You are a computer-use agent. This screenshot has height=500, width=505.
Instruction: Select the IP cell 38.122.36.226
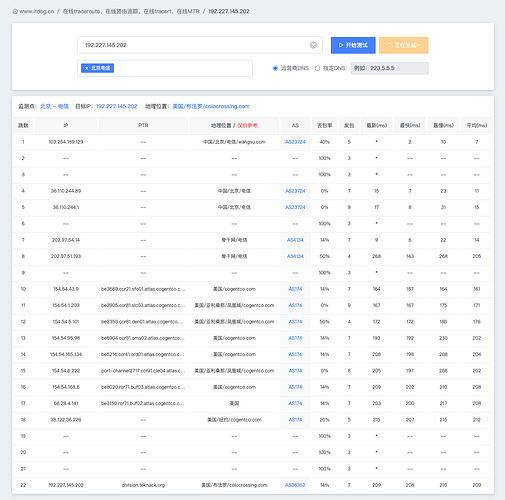point(66,420)
